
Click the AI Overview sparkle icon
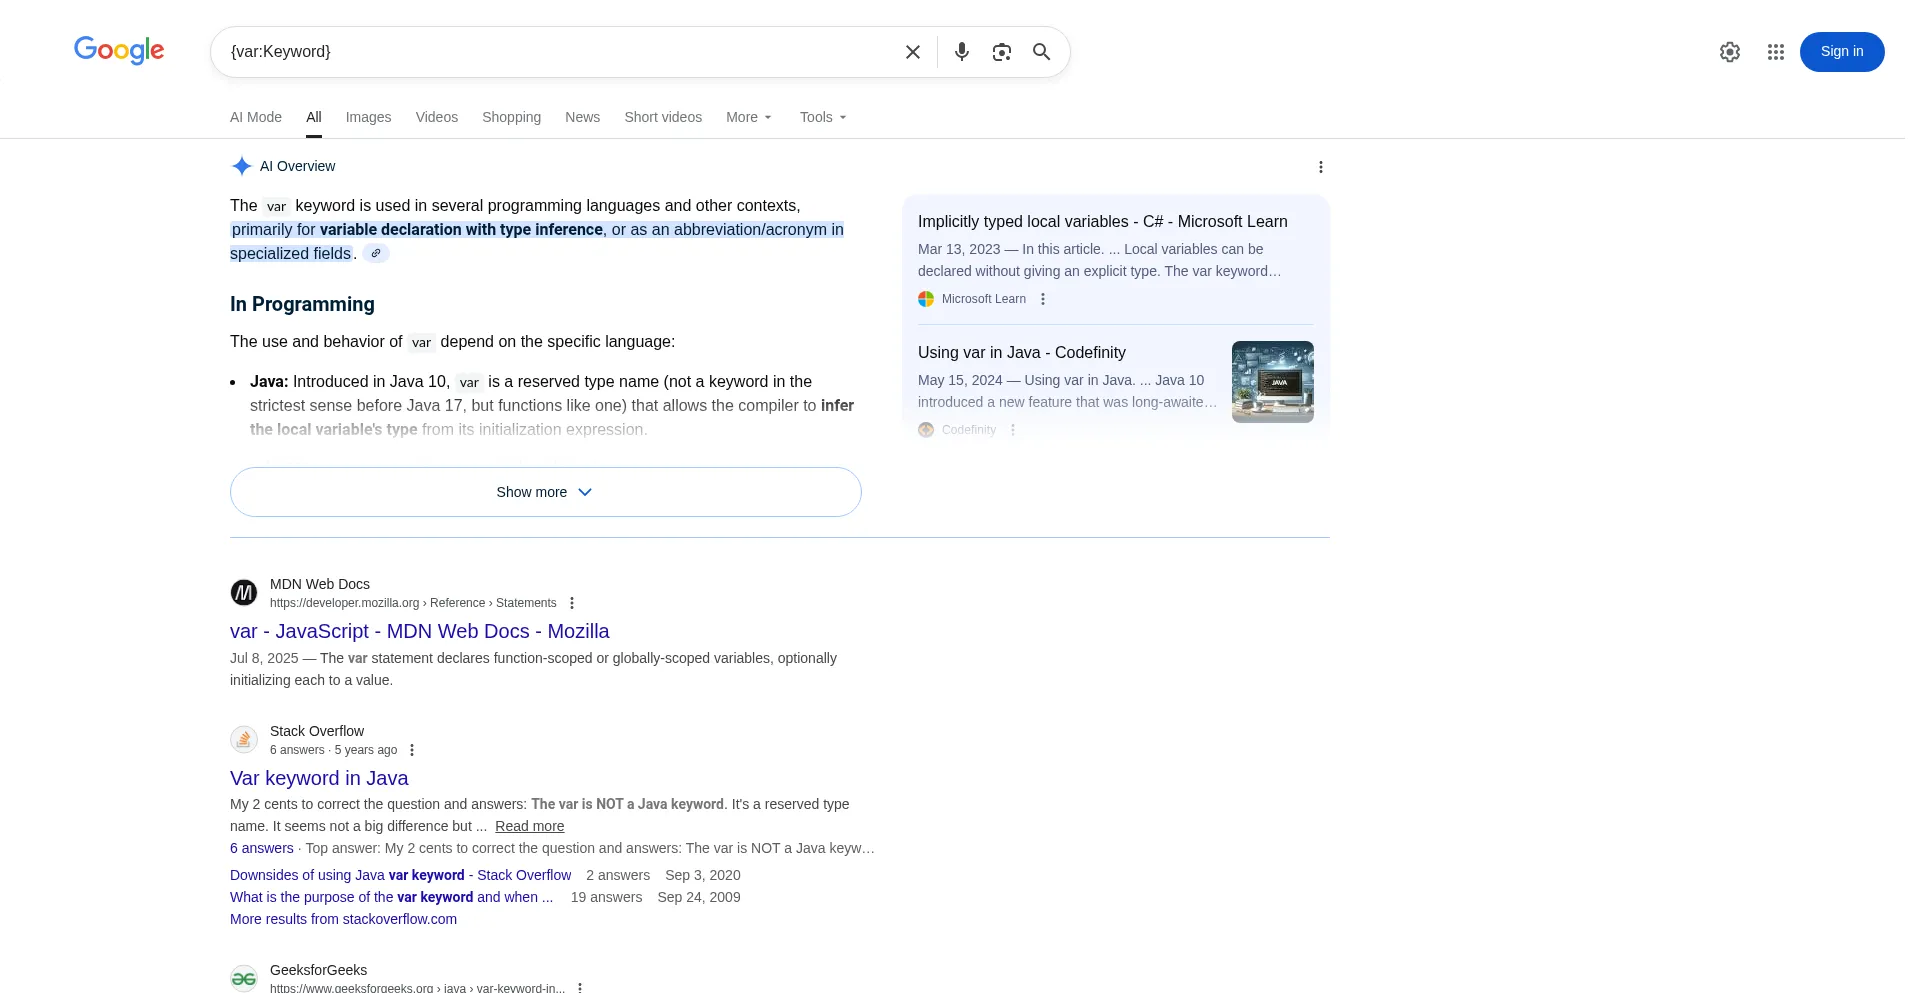[241, 166]
